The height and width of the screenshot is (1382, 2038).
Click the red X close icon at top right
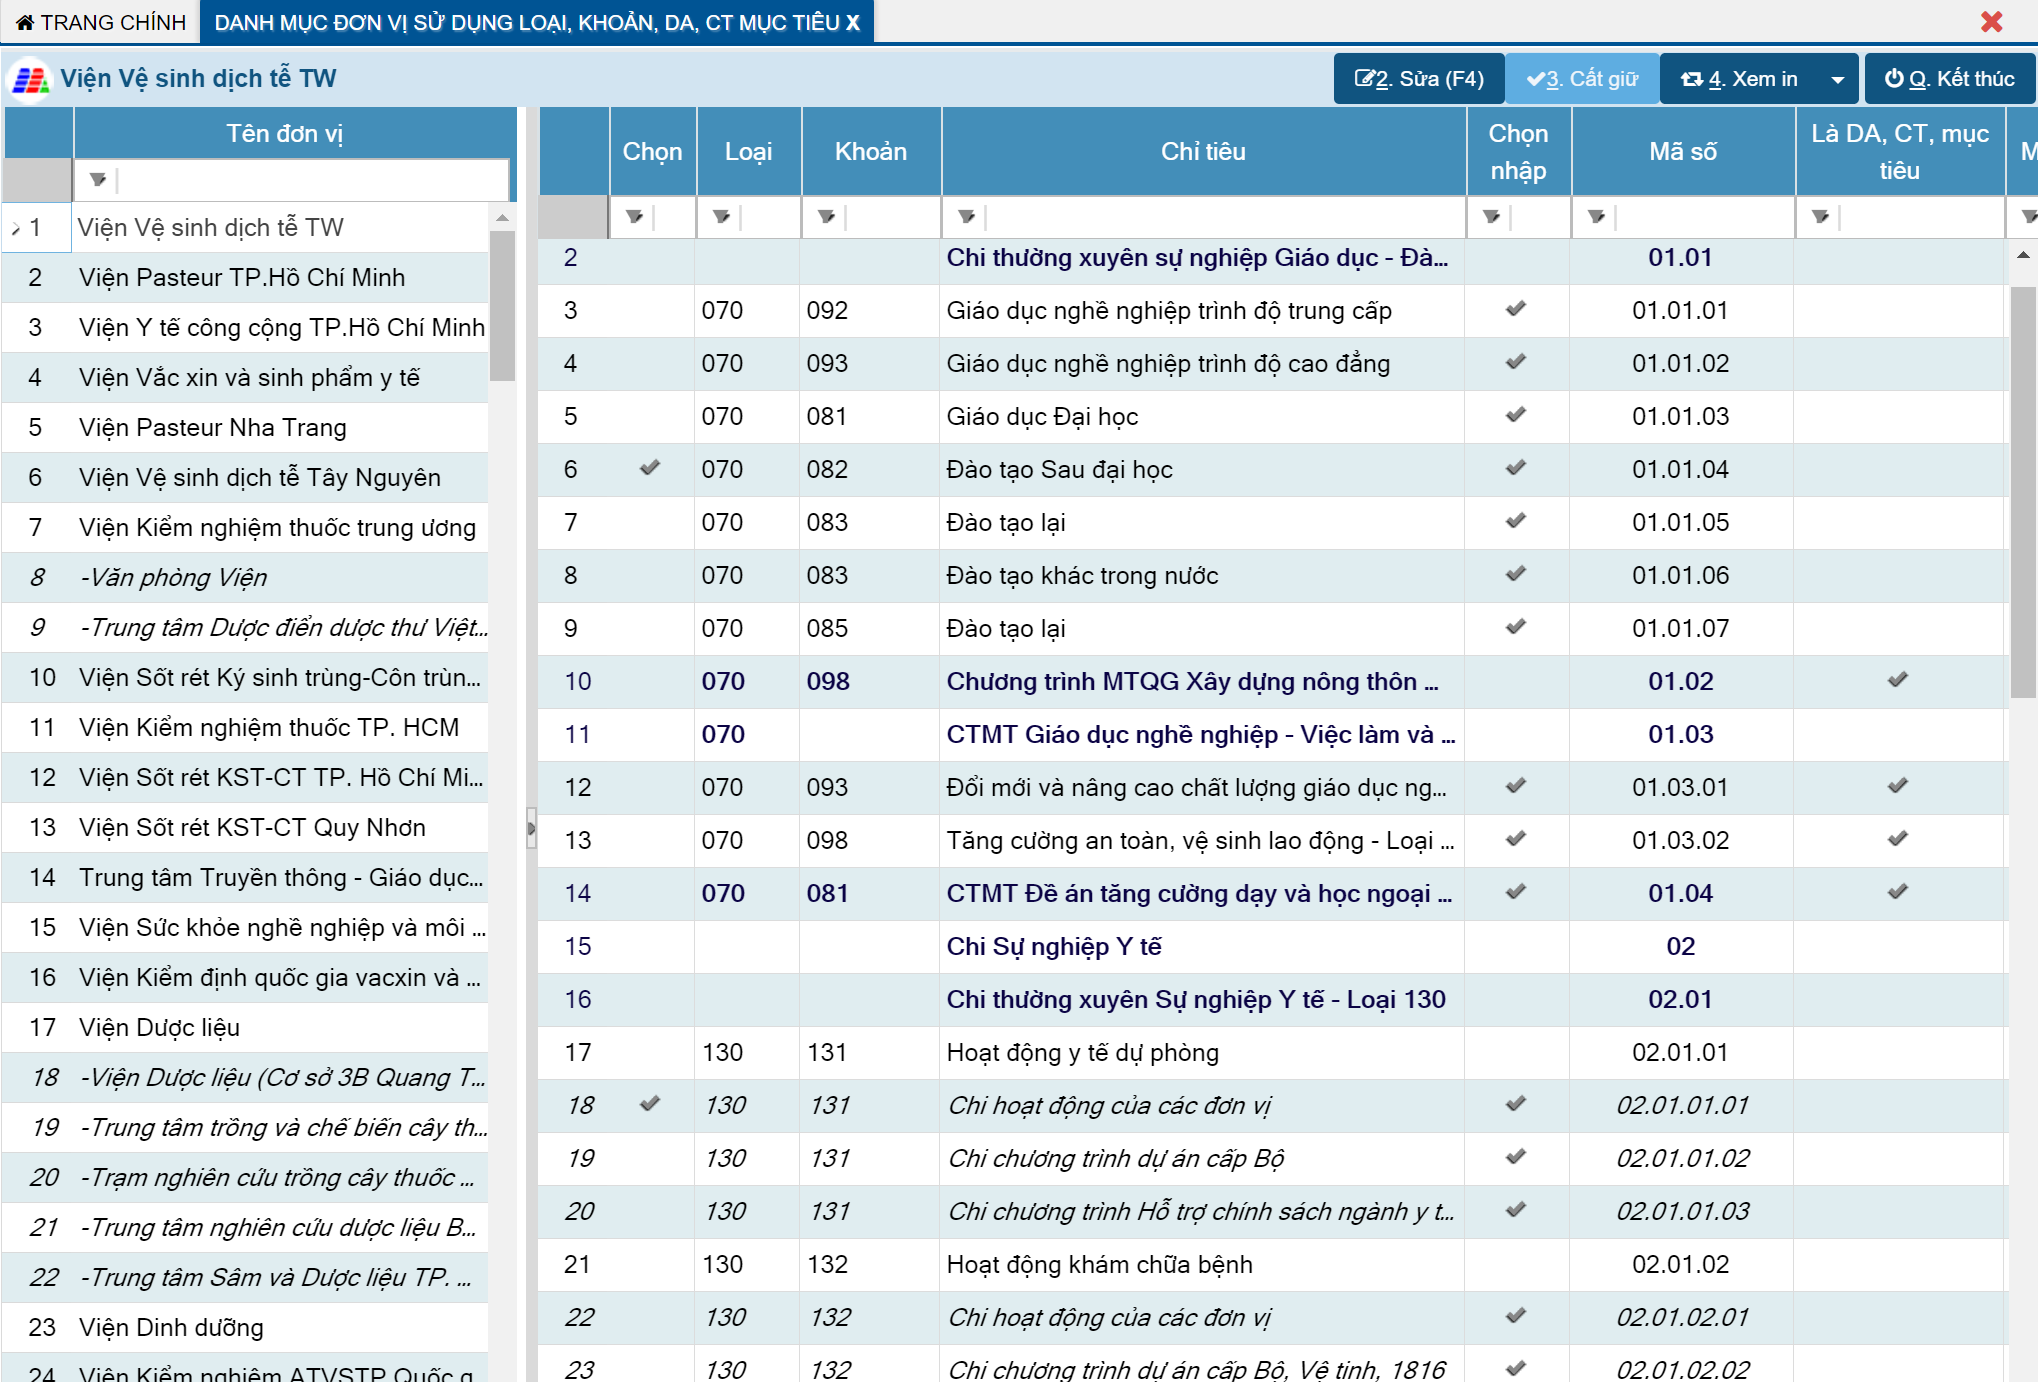(1991, 21)
